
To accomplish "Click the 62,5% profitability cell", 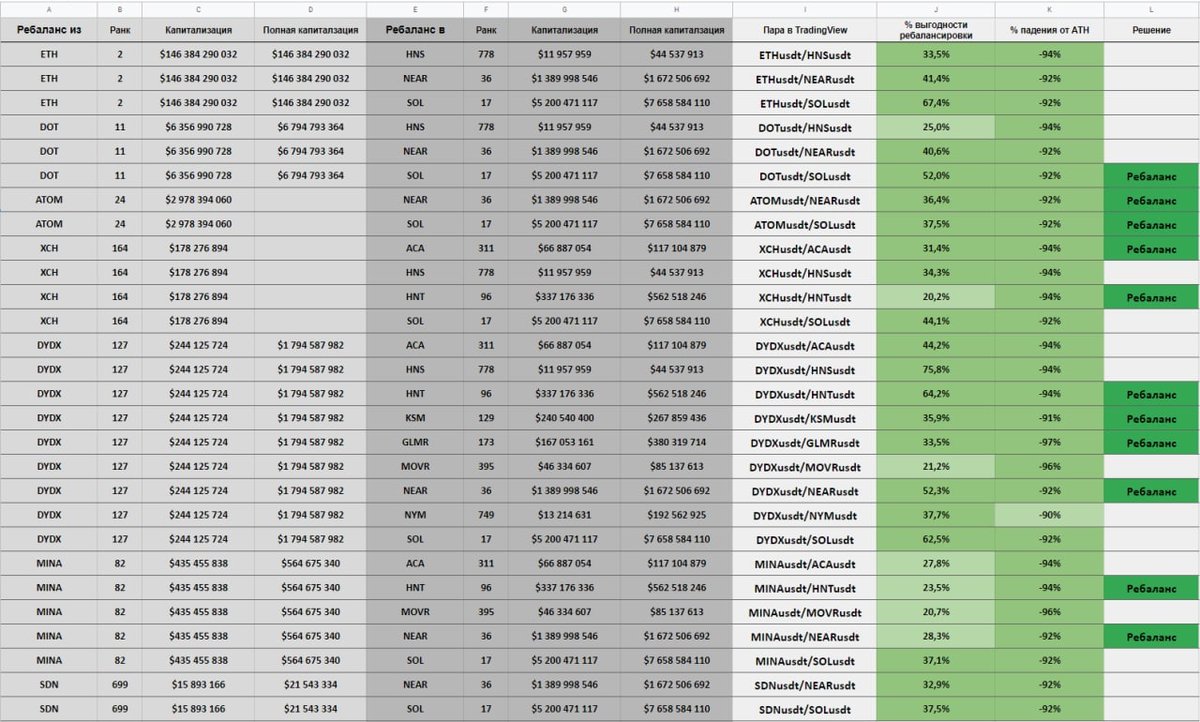I will tap(935, 539).
